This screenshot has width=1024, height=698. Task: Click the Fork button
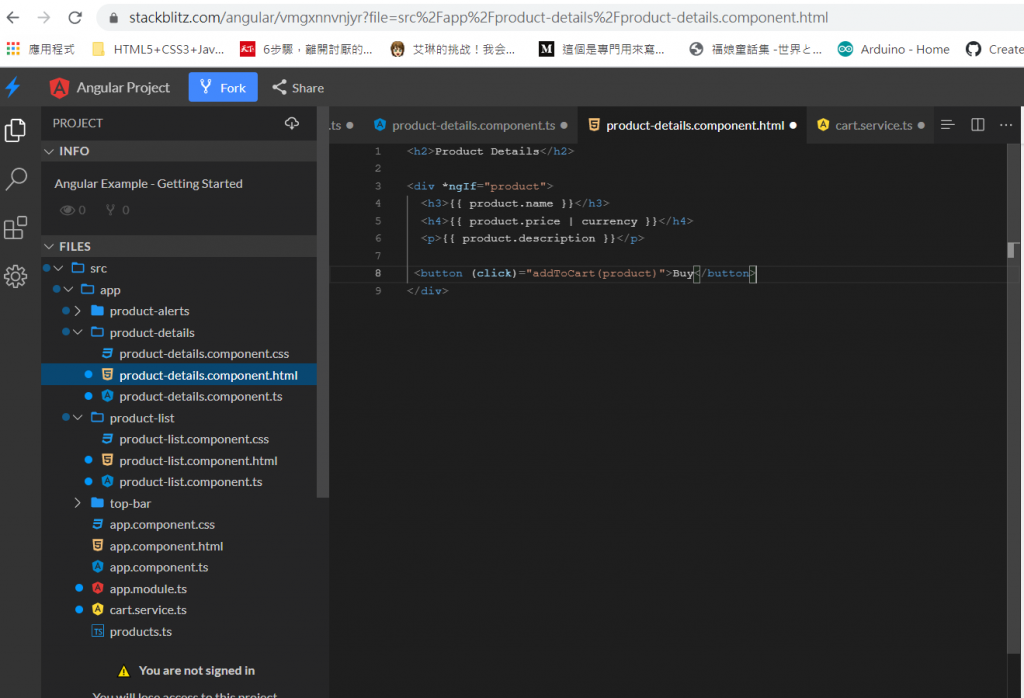(223, 87)
